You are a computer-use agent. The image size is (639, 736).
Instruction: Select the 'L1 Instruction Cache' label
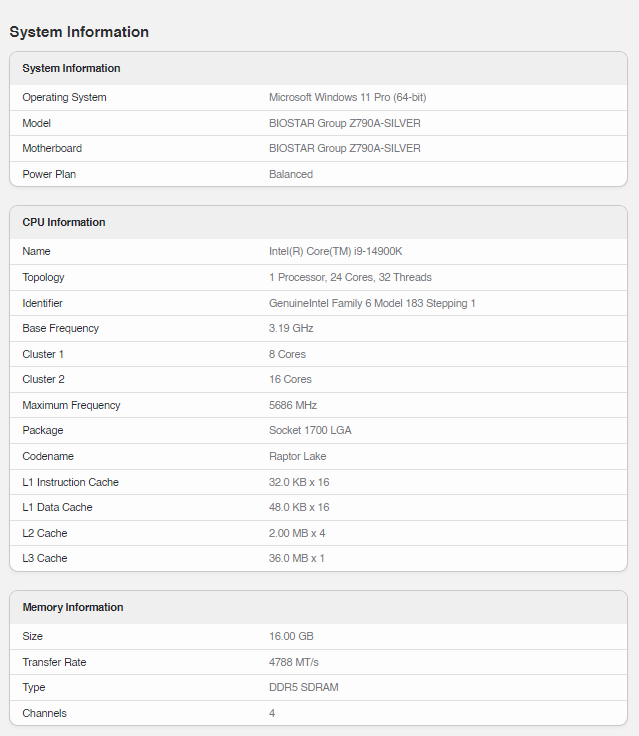pos(70,483)
